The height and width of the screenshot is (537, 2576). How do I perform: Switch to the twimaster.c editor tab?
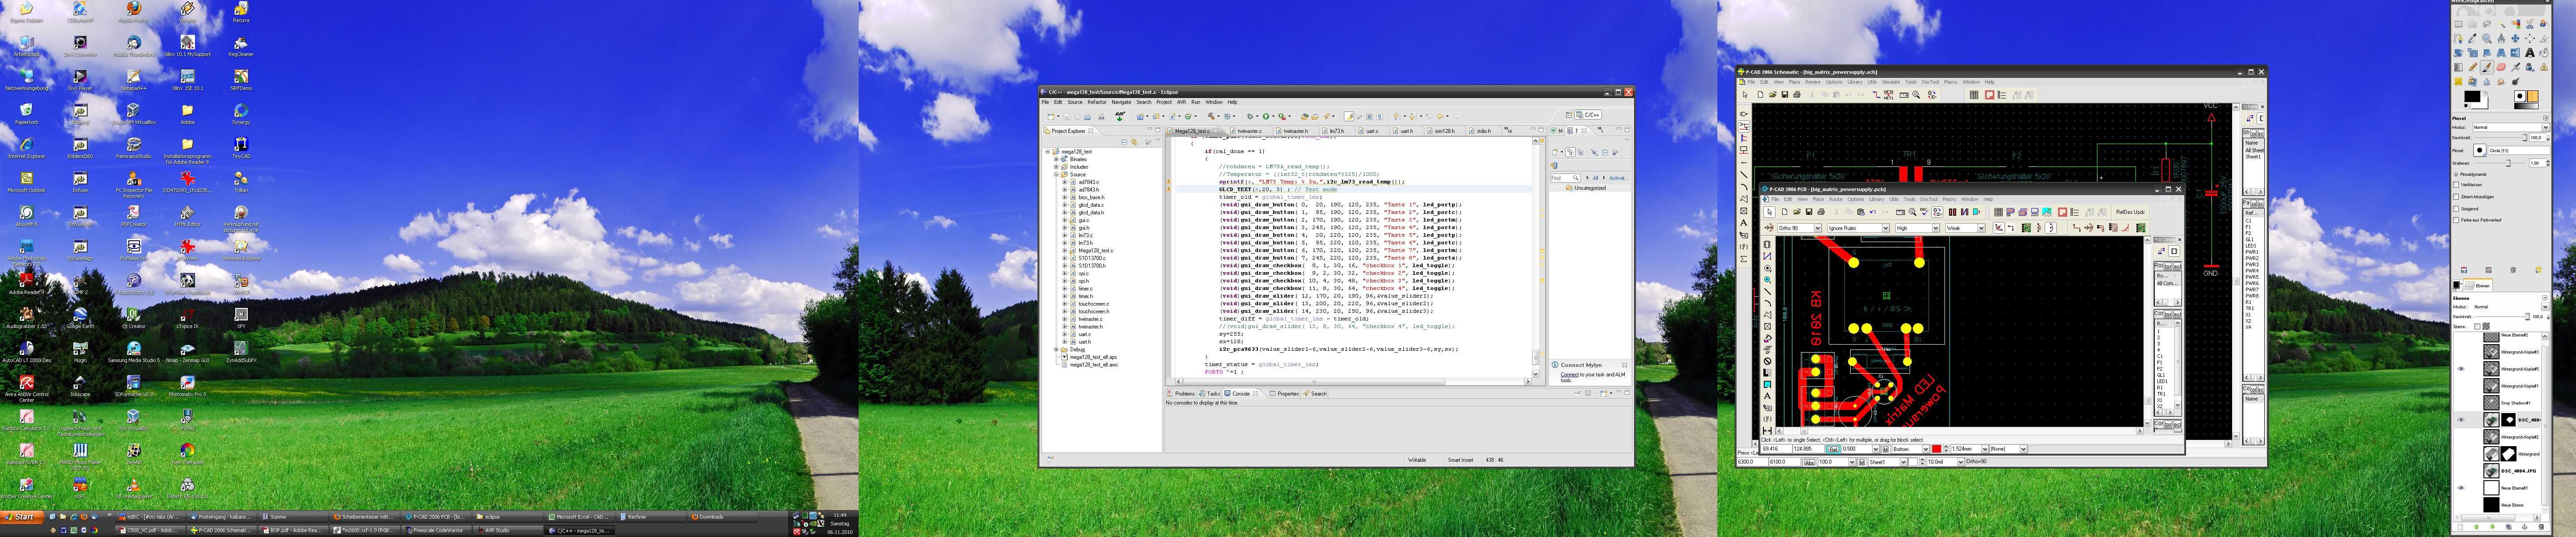(x=1250, y=131)
